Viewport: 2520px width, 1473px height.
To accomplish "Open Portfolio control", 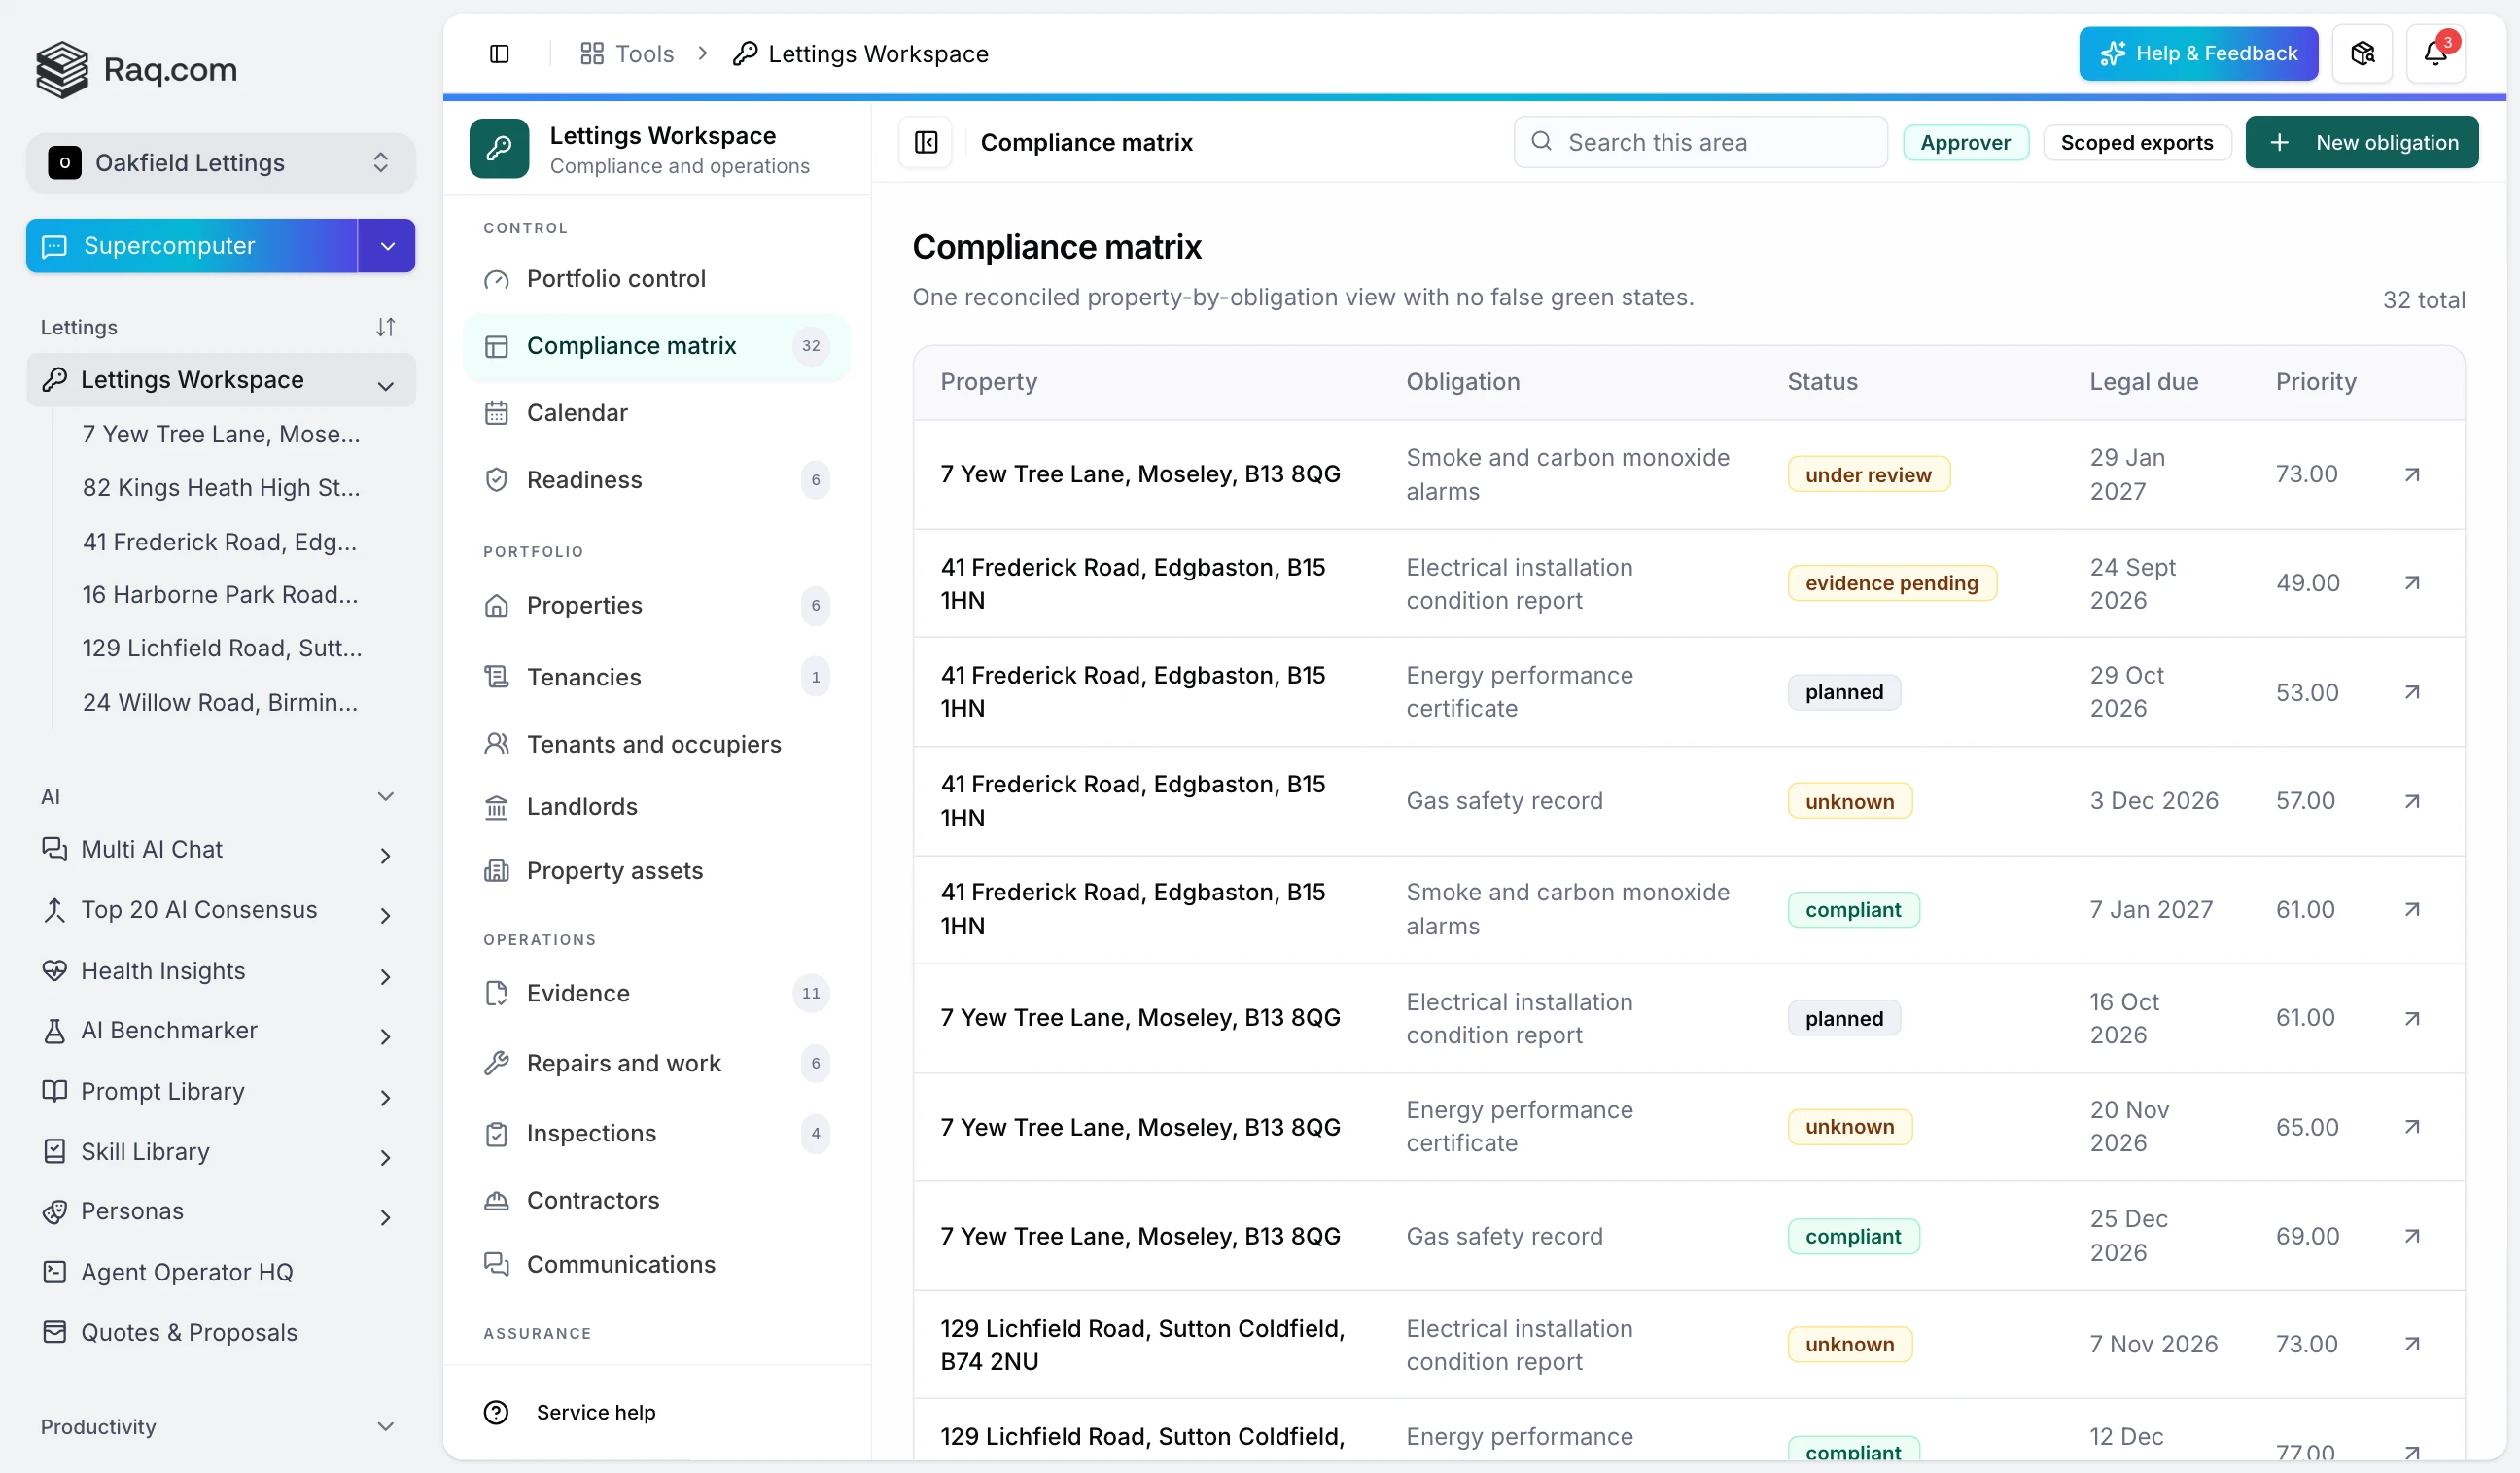I will (657, 279).
